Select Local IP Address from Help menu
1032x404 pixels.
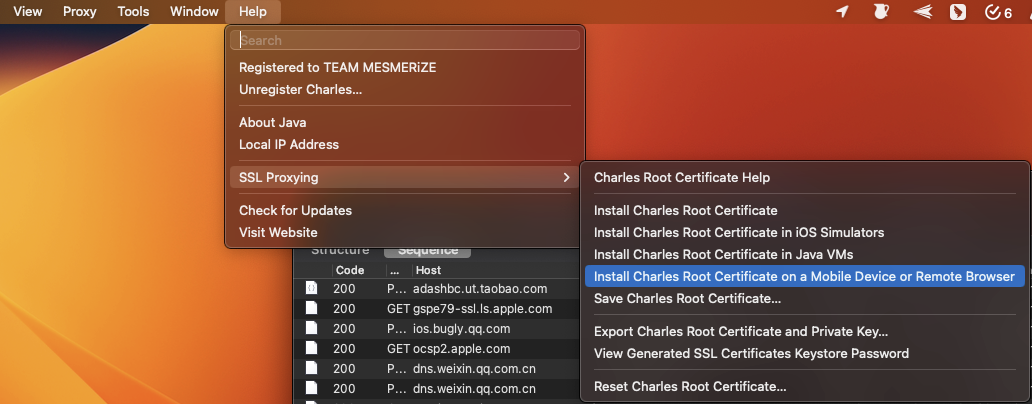[289, 145]
